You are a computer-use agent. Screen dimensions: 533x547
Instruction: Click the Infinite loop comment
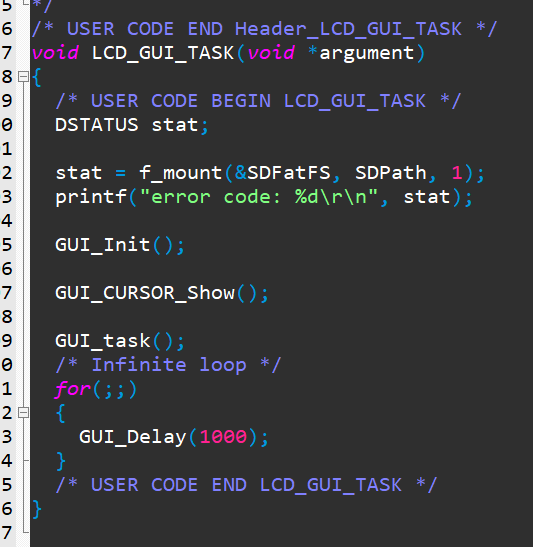click(x=168, y=365)
